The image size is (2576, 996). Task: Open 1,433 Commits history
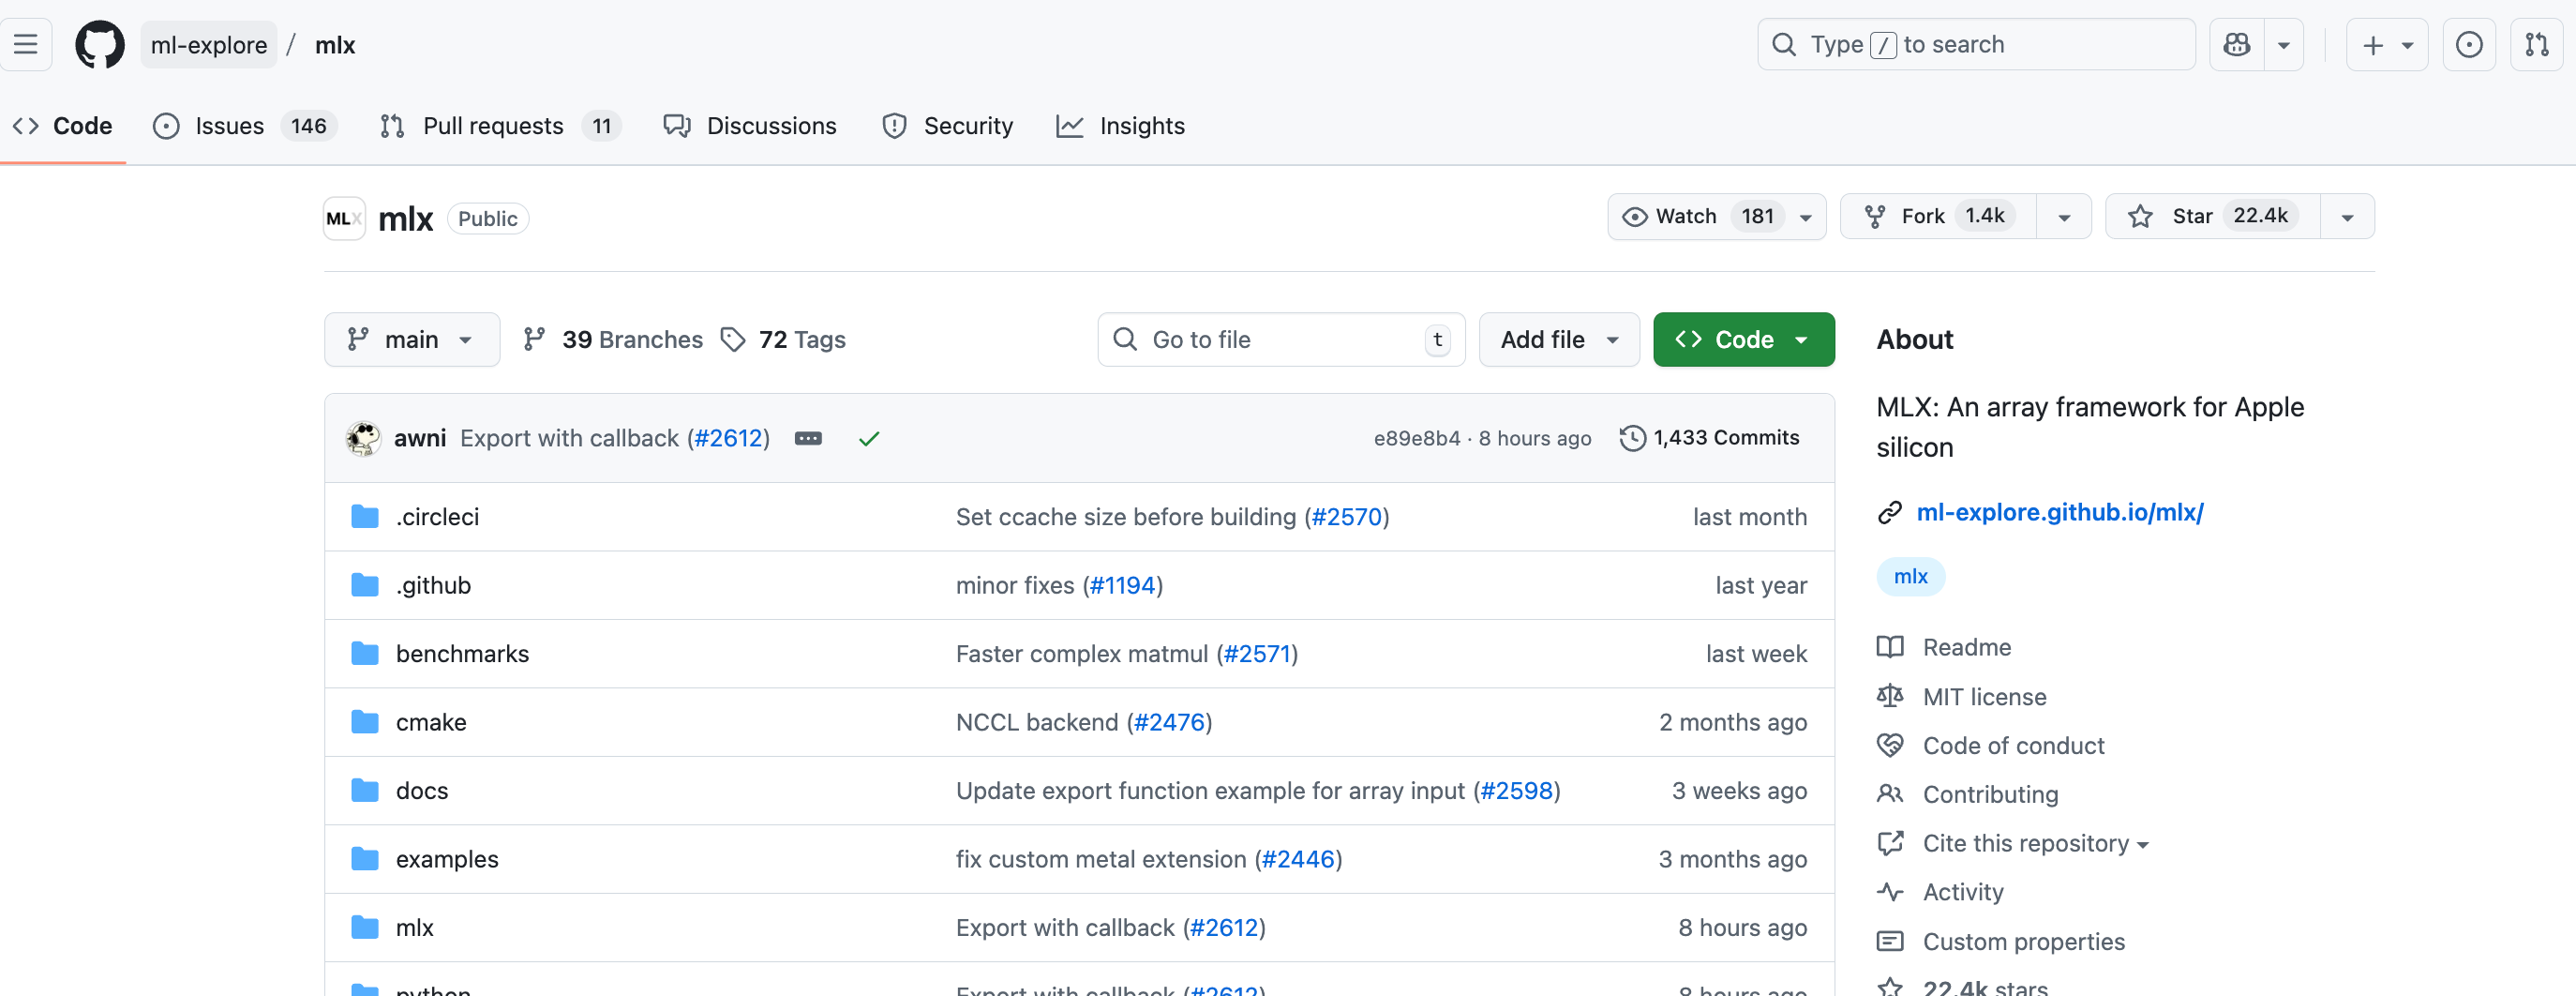tap(1709, 437)
